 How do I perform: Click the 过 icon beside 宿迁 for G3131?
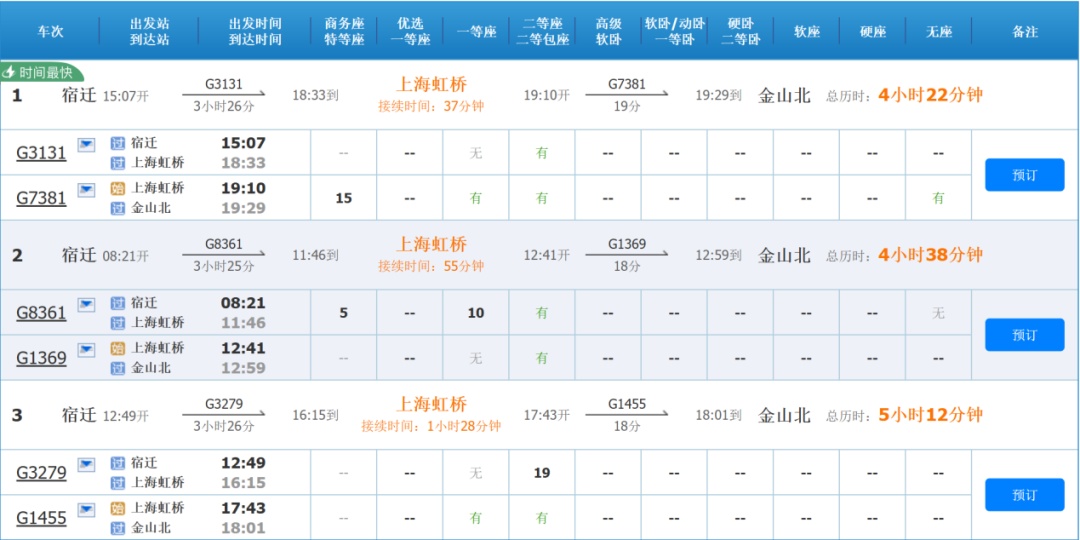(118, 143)
